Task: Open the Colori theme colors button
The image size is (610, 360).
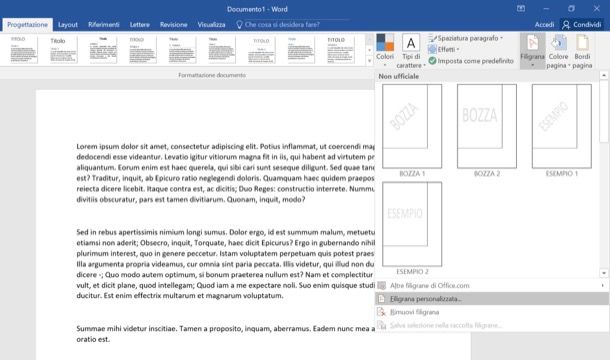Action: coord(385,51)
